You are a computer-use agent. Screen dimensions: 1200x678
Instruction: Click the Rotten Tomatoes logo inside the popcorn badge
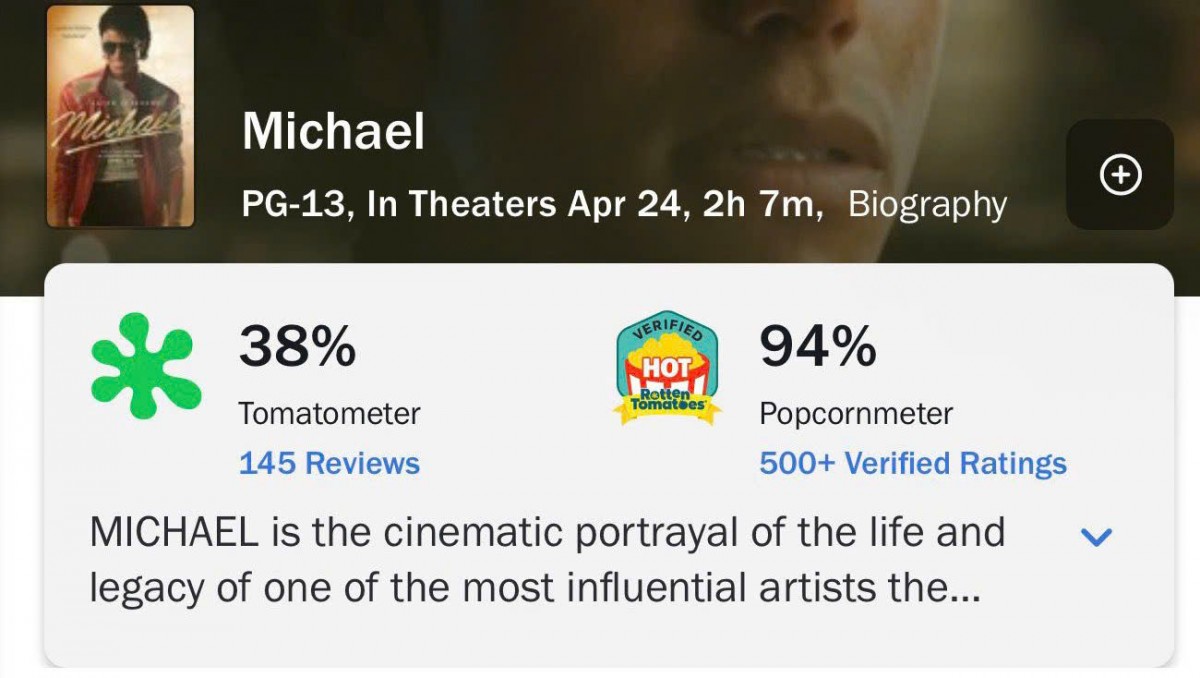pyautogui.click(x=667, y=401)
